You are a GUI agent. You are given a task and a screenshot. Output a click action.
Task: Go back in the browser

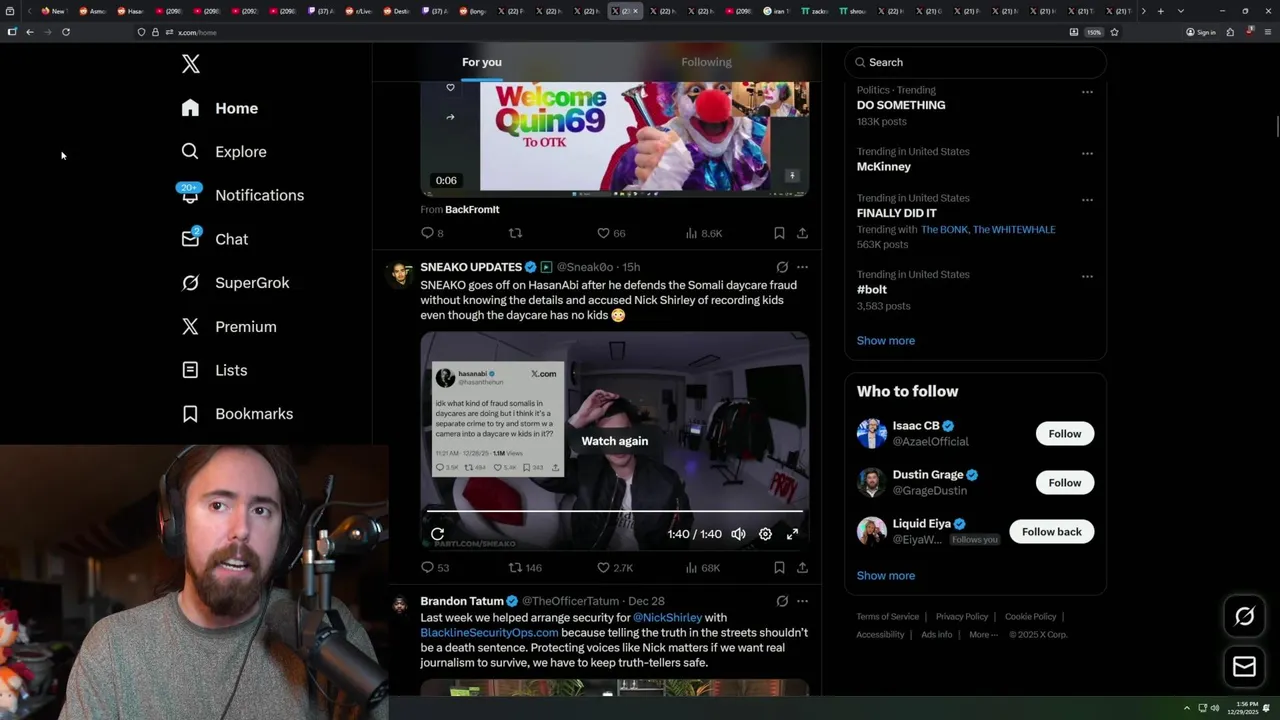point(30,32)
